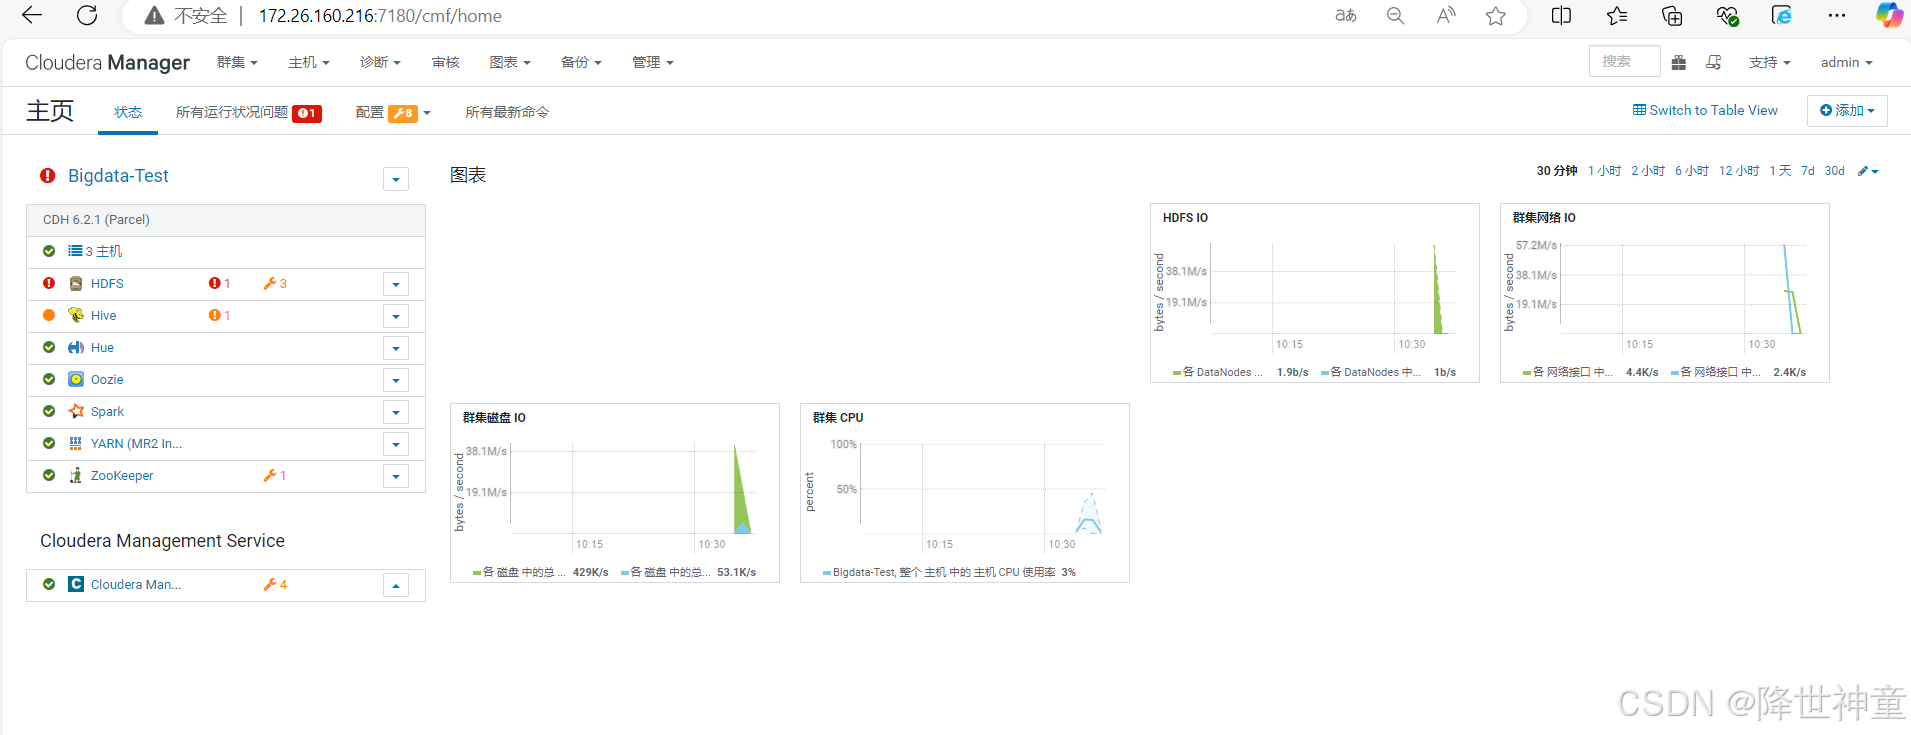Screen dimensions: 1911x735
Task: Click the read aloud icon
Action: [x=1446, y=15]
